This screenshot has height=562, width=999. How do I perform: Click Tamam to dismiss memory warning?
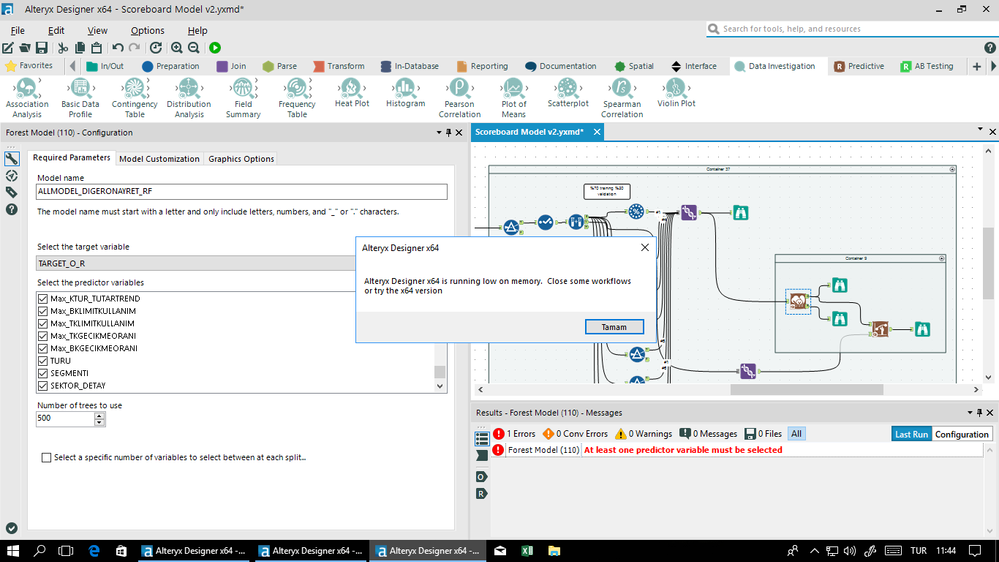pyautogui.click(x=614, y=327)
